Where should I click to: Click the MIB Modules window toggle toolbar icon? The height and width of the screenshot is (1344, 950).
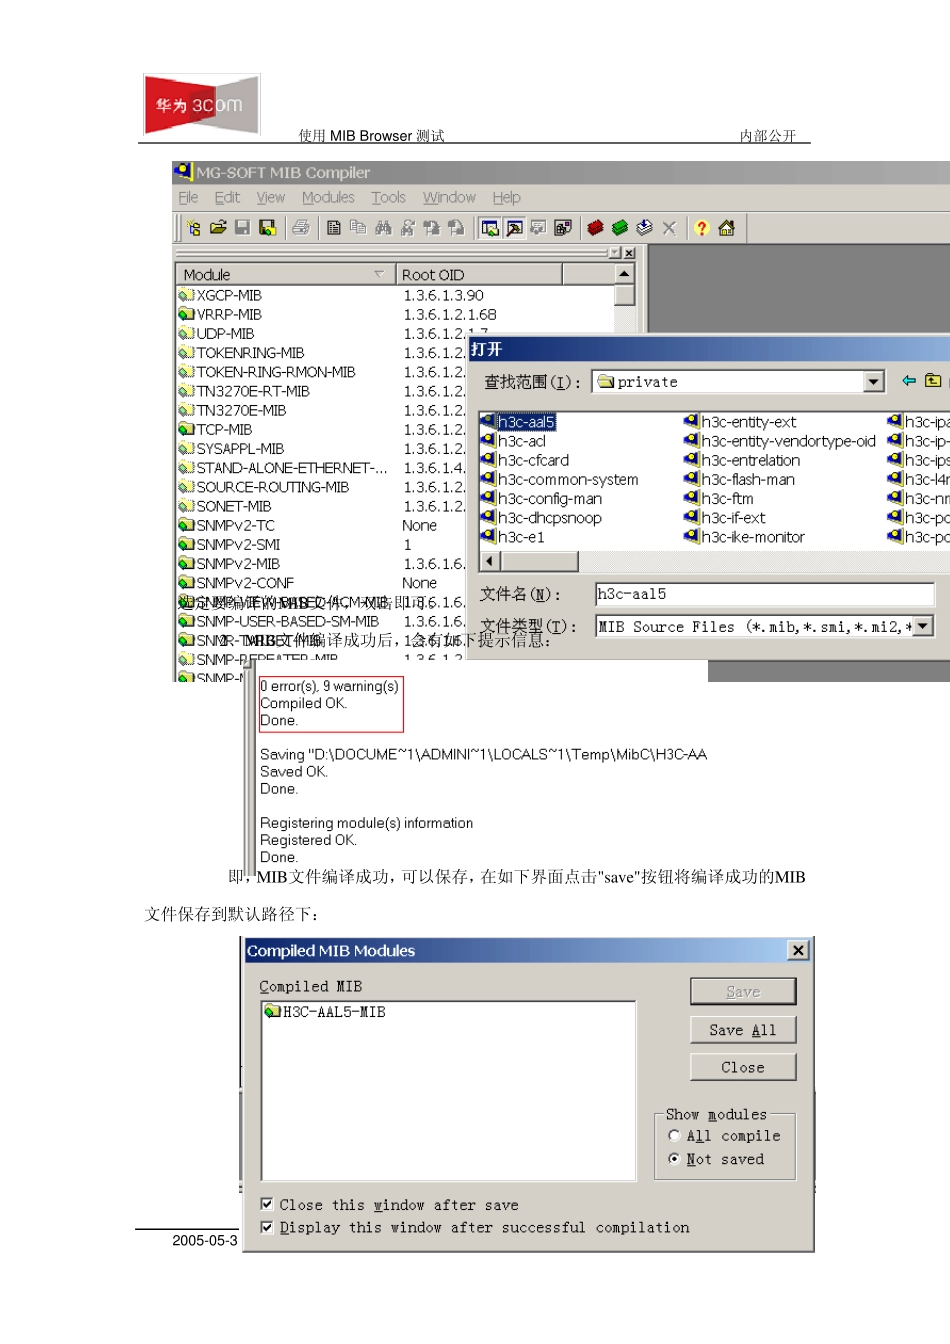point(490,228)
